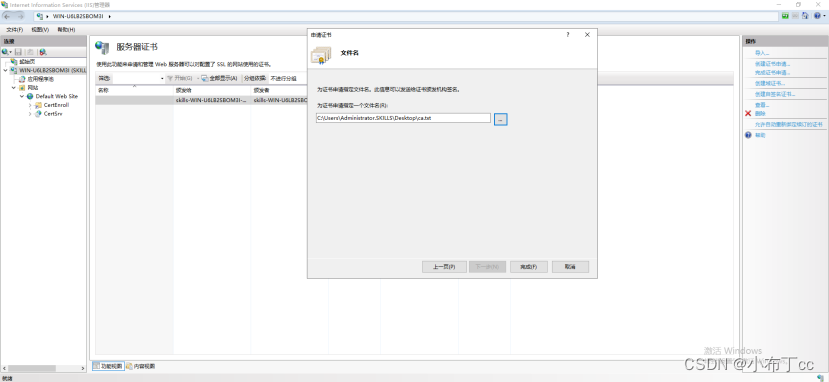Open the 分组依据 group-by dropdown
829x382 pixels.
(x=283, y=78)
